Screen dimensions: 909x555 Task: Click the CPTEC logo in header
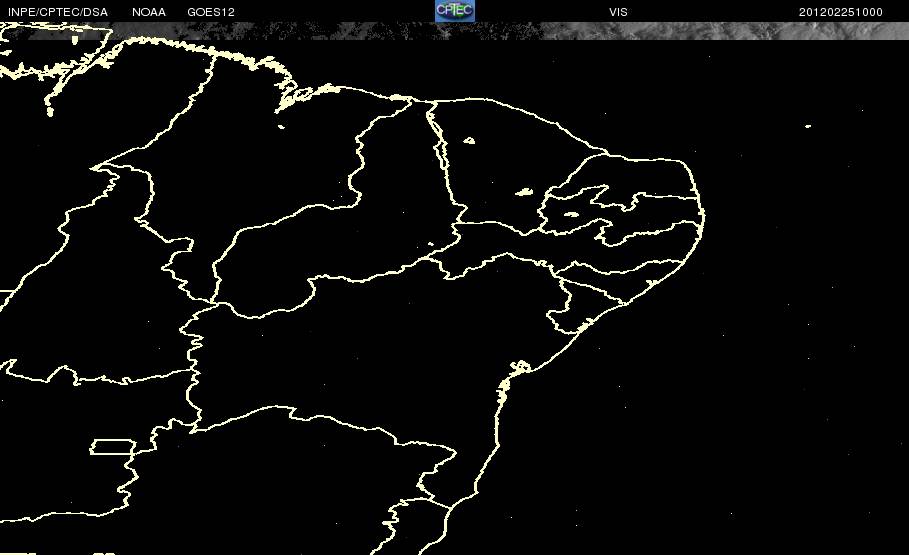click(454, 11)
